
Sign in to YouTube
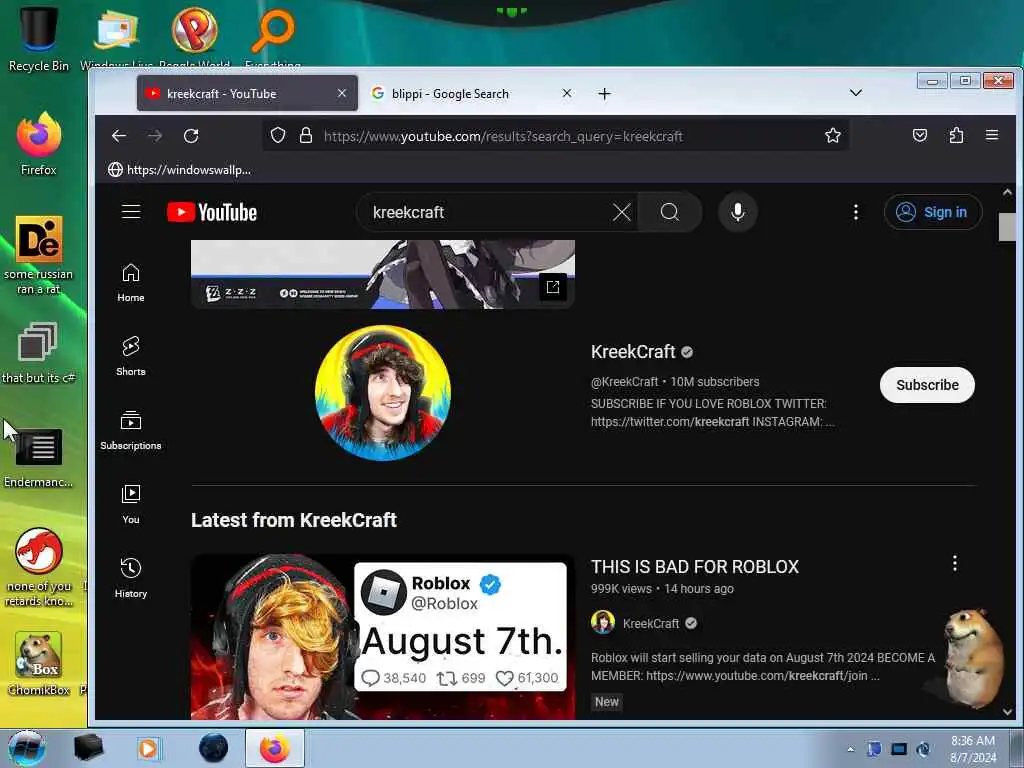pos(933,212)
